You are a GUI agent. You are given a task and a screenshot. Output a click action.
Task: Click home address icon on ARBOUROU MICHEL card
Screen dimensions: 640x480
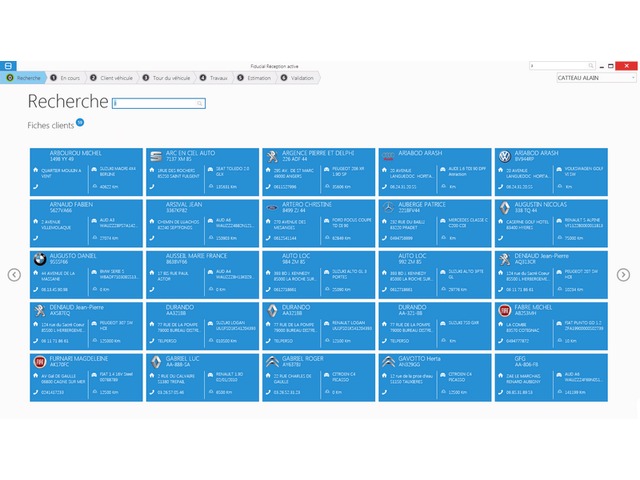point(36,170)
